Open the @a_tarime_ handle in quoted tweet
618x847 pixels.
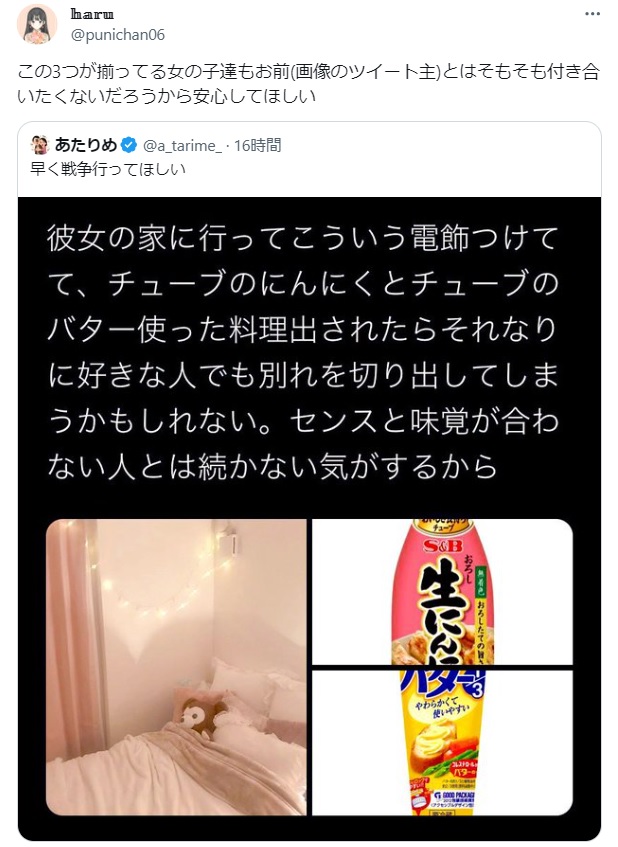(182, 146)
